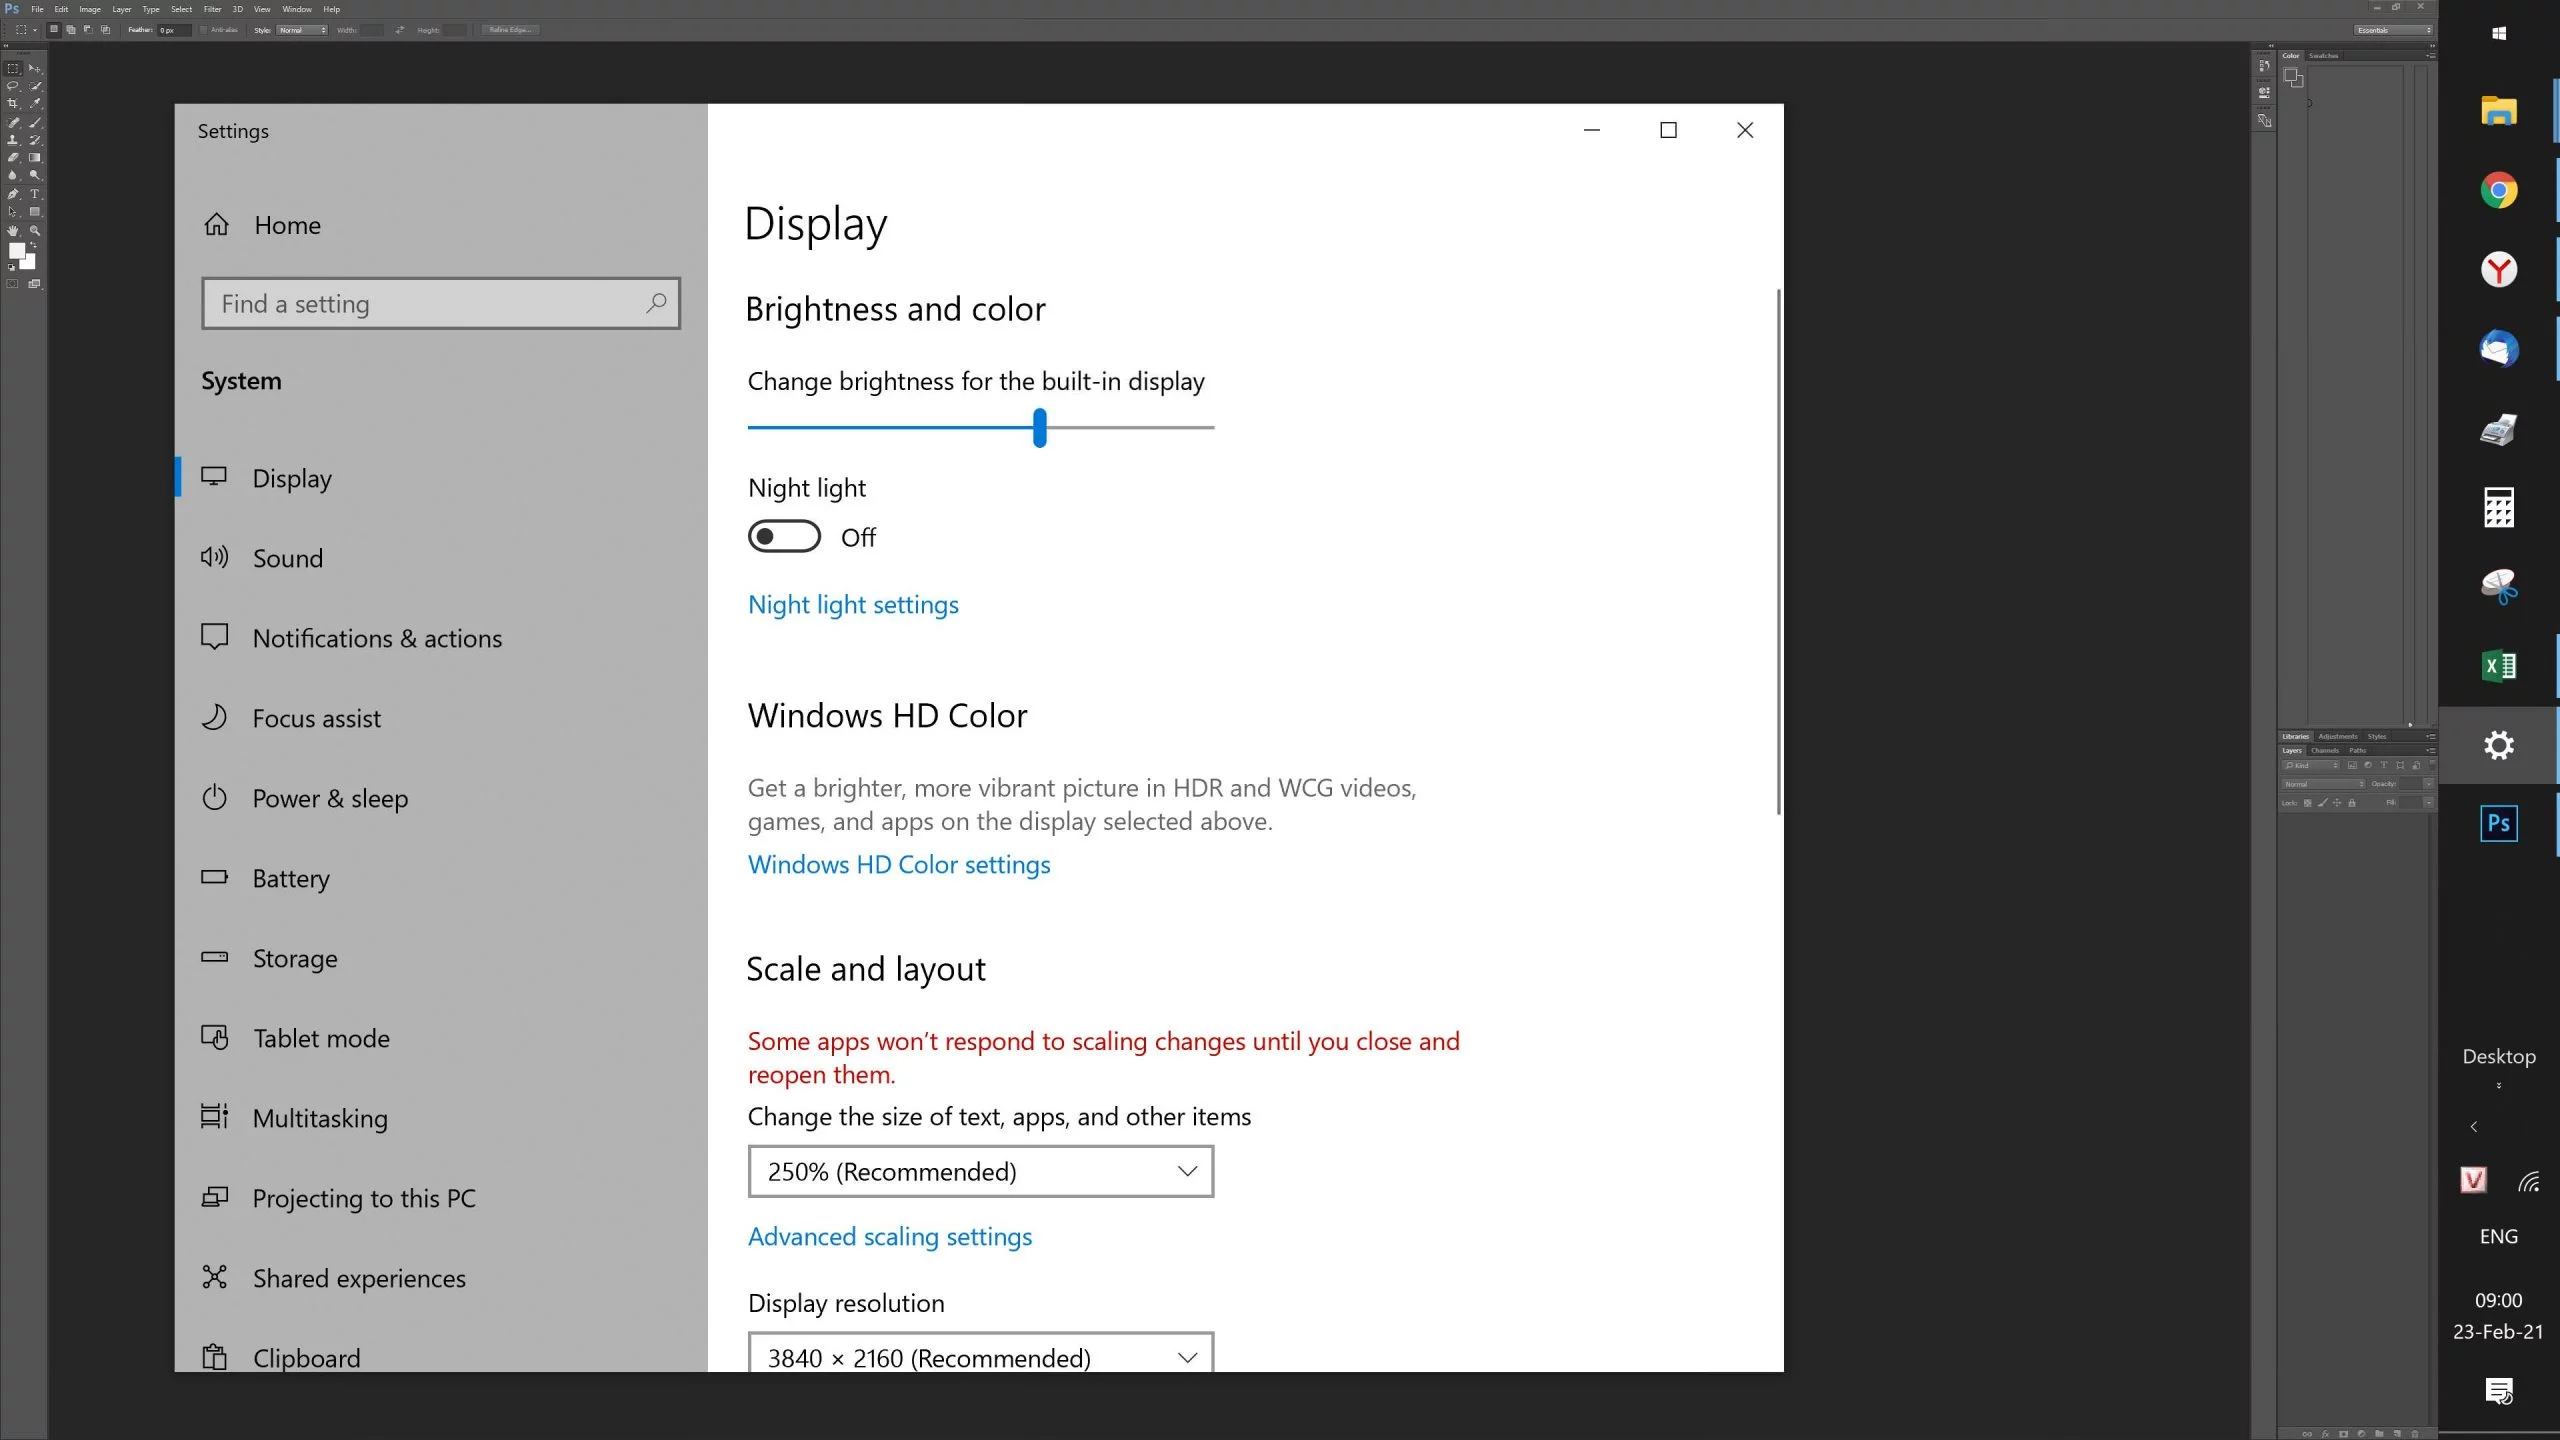Viewport: 2560px width, 1440px height.
Task: Open the Display resolution dropdown
Action: coord(980,1352)
